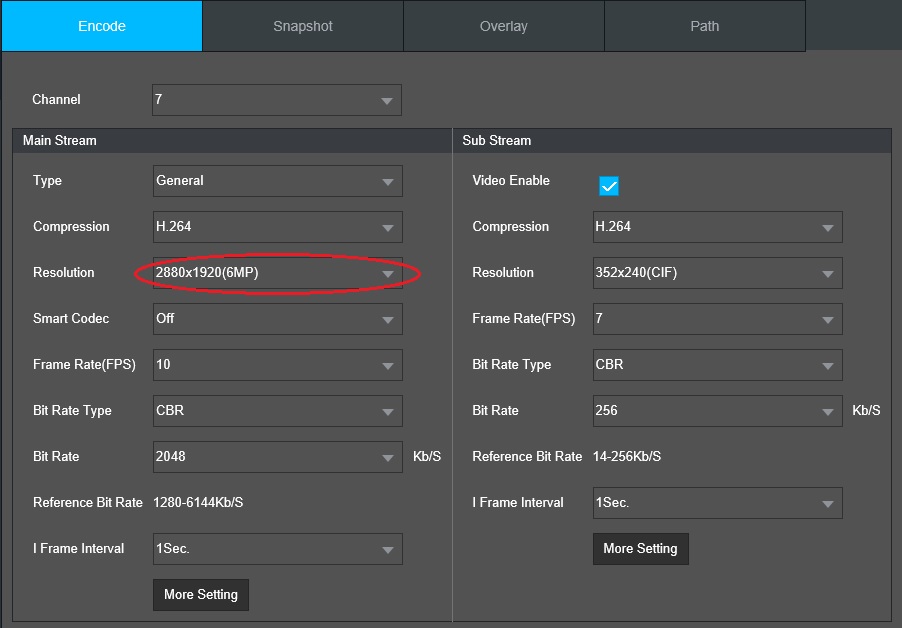Open the Channel dropdown

click(x=277, y=100)
